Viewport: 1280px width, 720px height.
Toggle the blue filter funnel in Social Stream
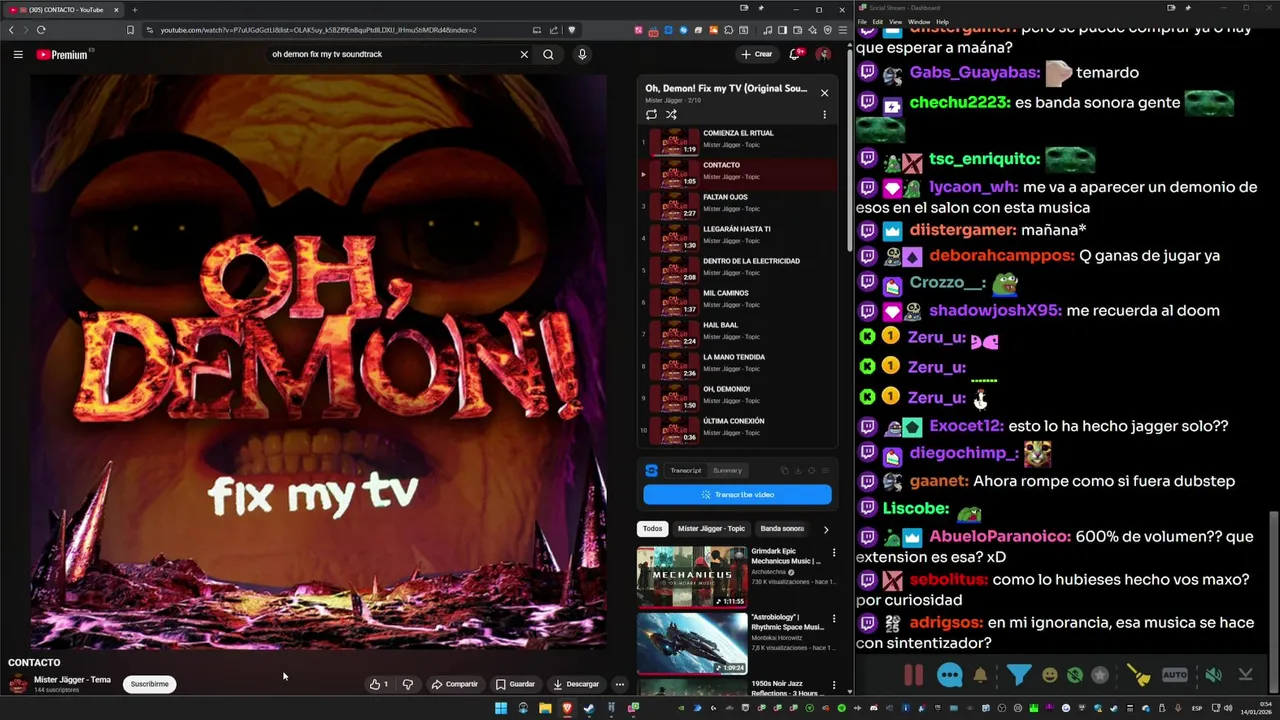[1019, 675]
